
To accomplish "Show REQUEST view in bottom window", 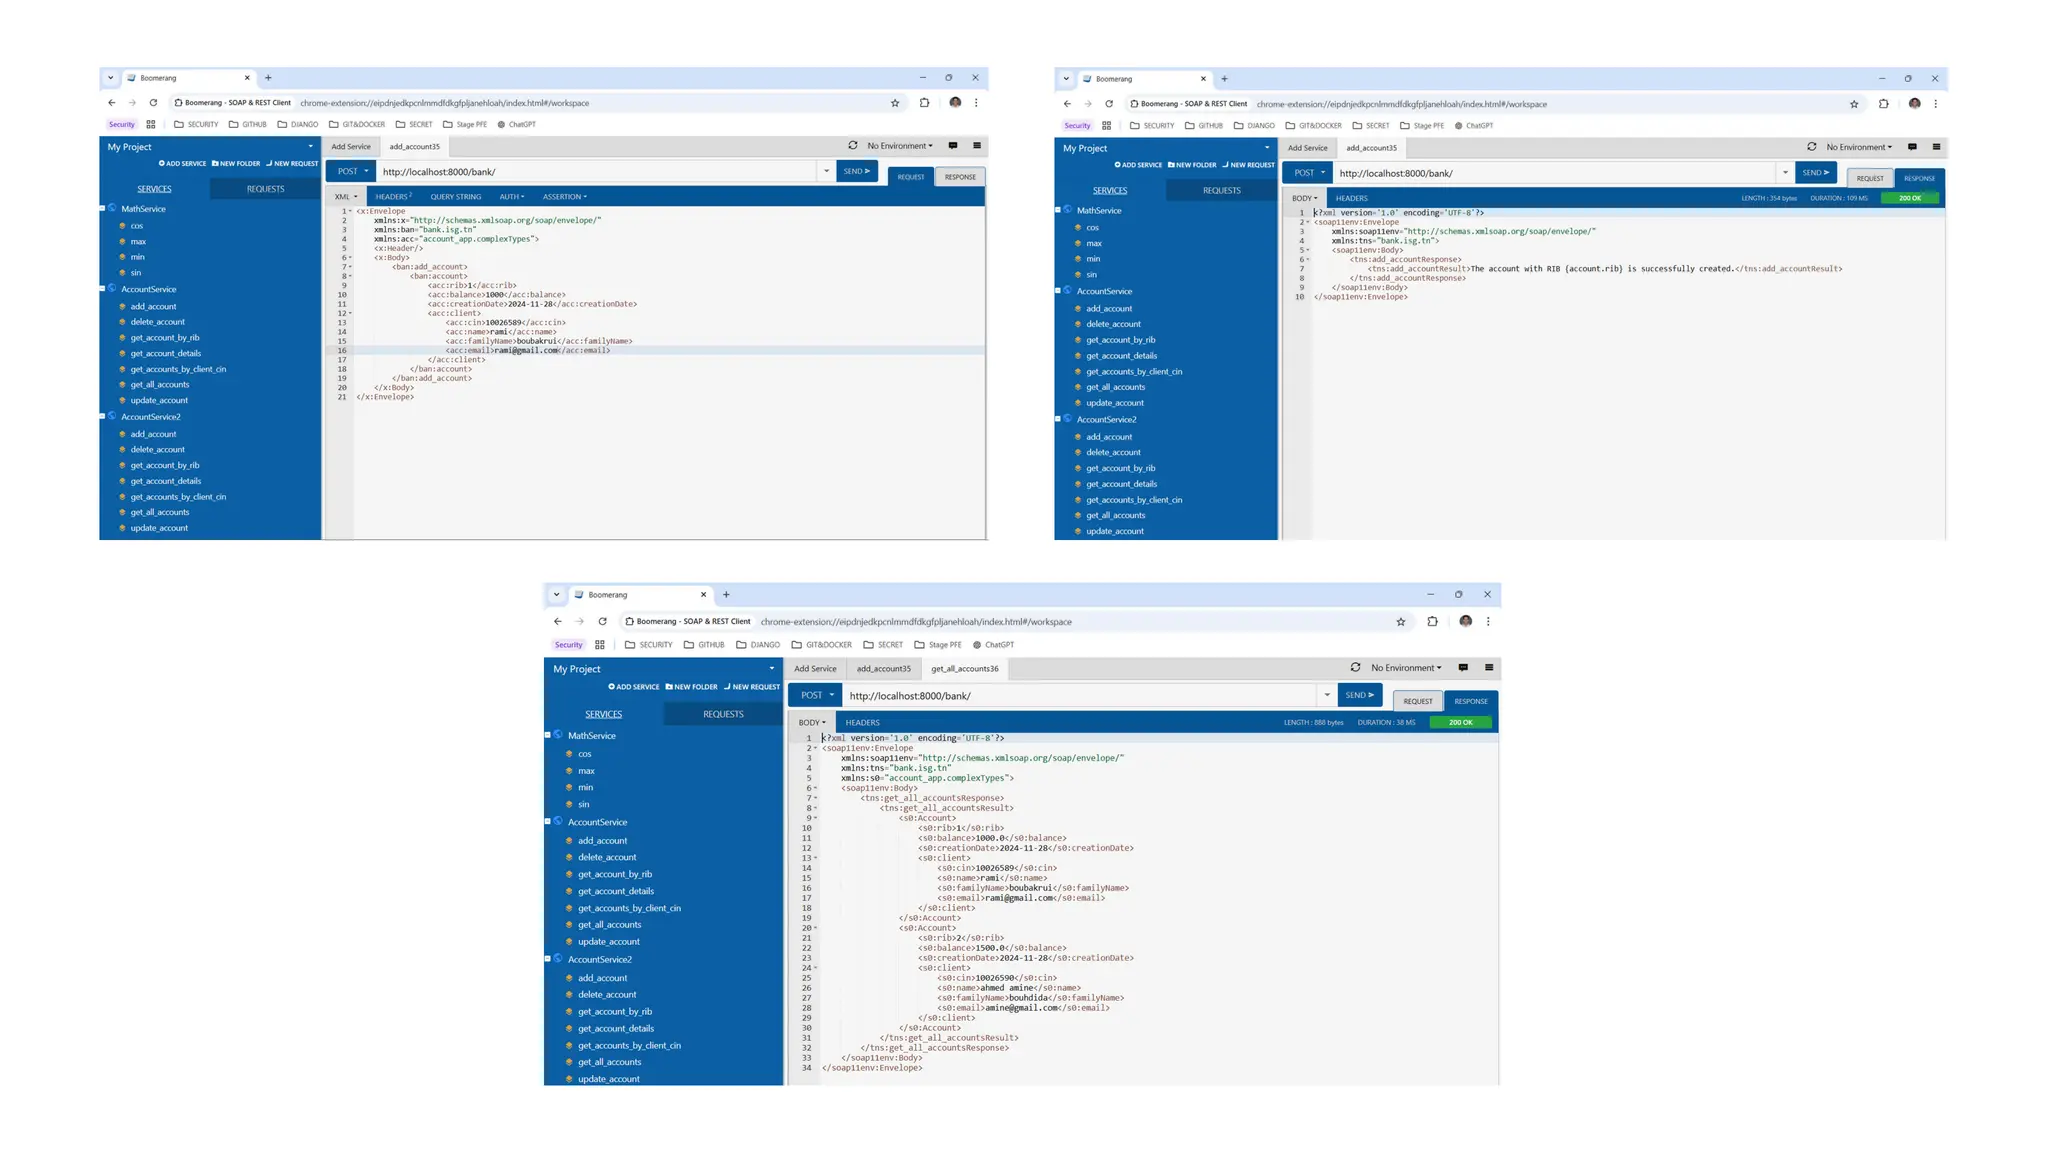I will click(1417, 701).
